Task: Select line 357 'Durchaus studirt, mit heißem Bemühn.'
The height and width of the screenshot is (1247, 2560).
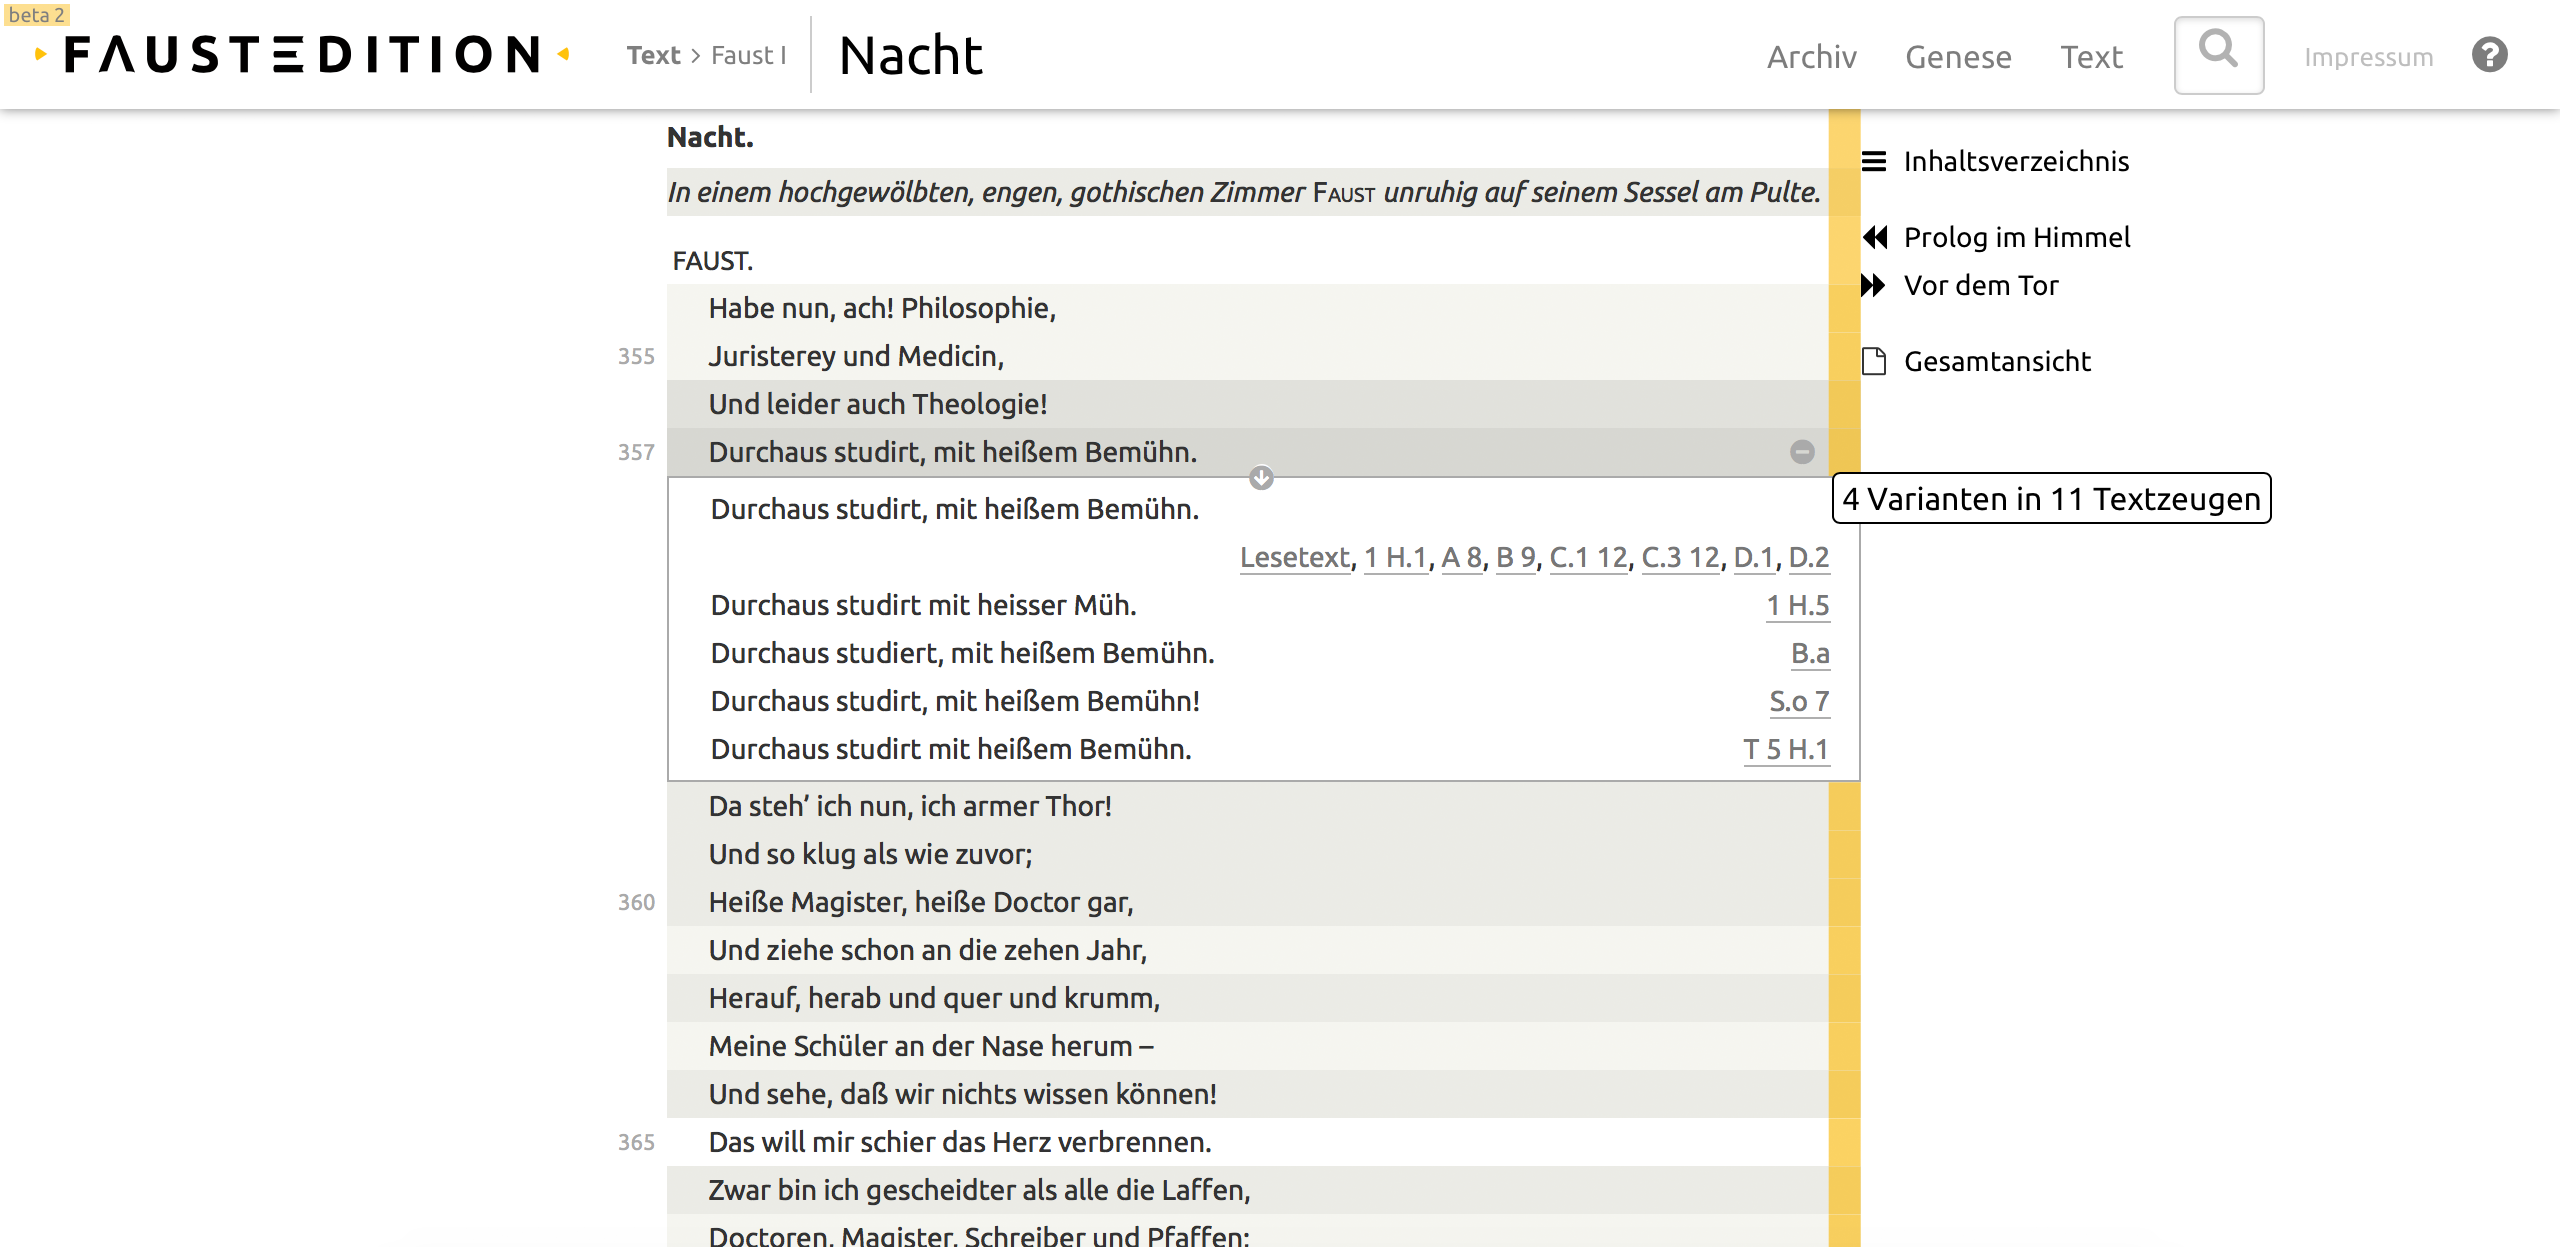Action: click(1247, 452)
